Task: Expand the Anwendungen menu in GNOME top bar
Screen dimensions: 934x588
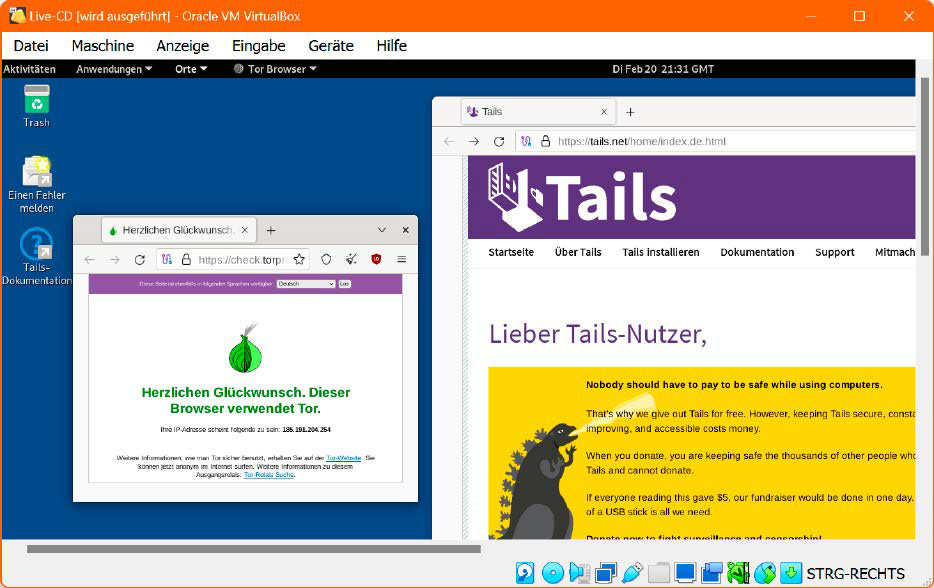Action: point(114,69)
